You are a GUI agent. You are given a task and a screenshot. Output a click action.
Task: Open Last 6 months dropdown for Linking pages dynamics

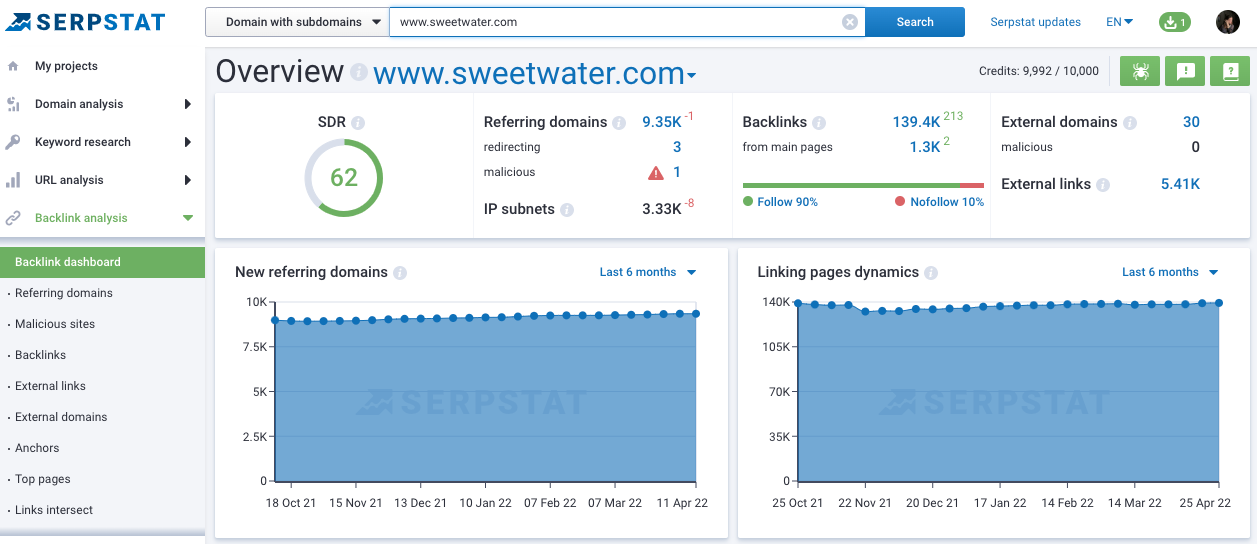pyautogui.click(x=1170, y=272)
